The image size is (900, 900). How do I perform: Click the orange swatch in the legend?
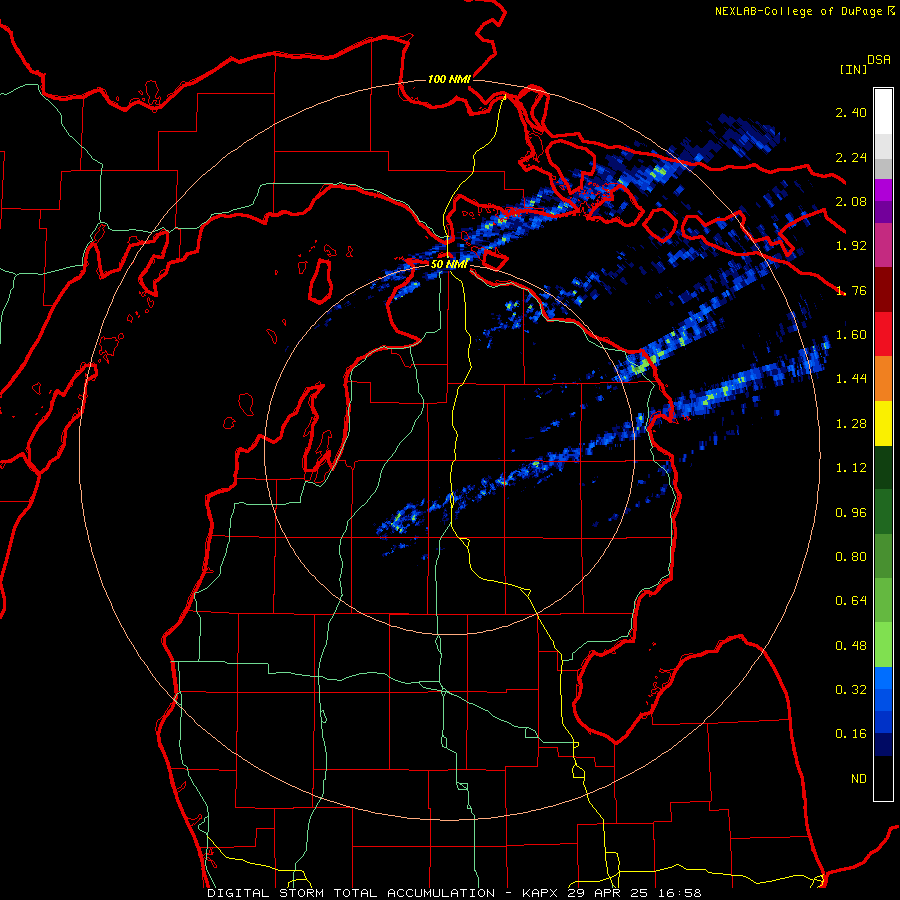point(883,378)
